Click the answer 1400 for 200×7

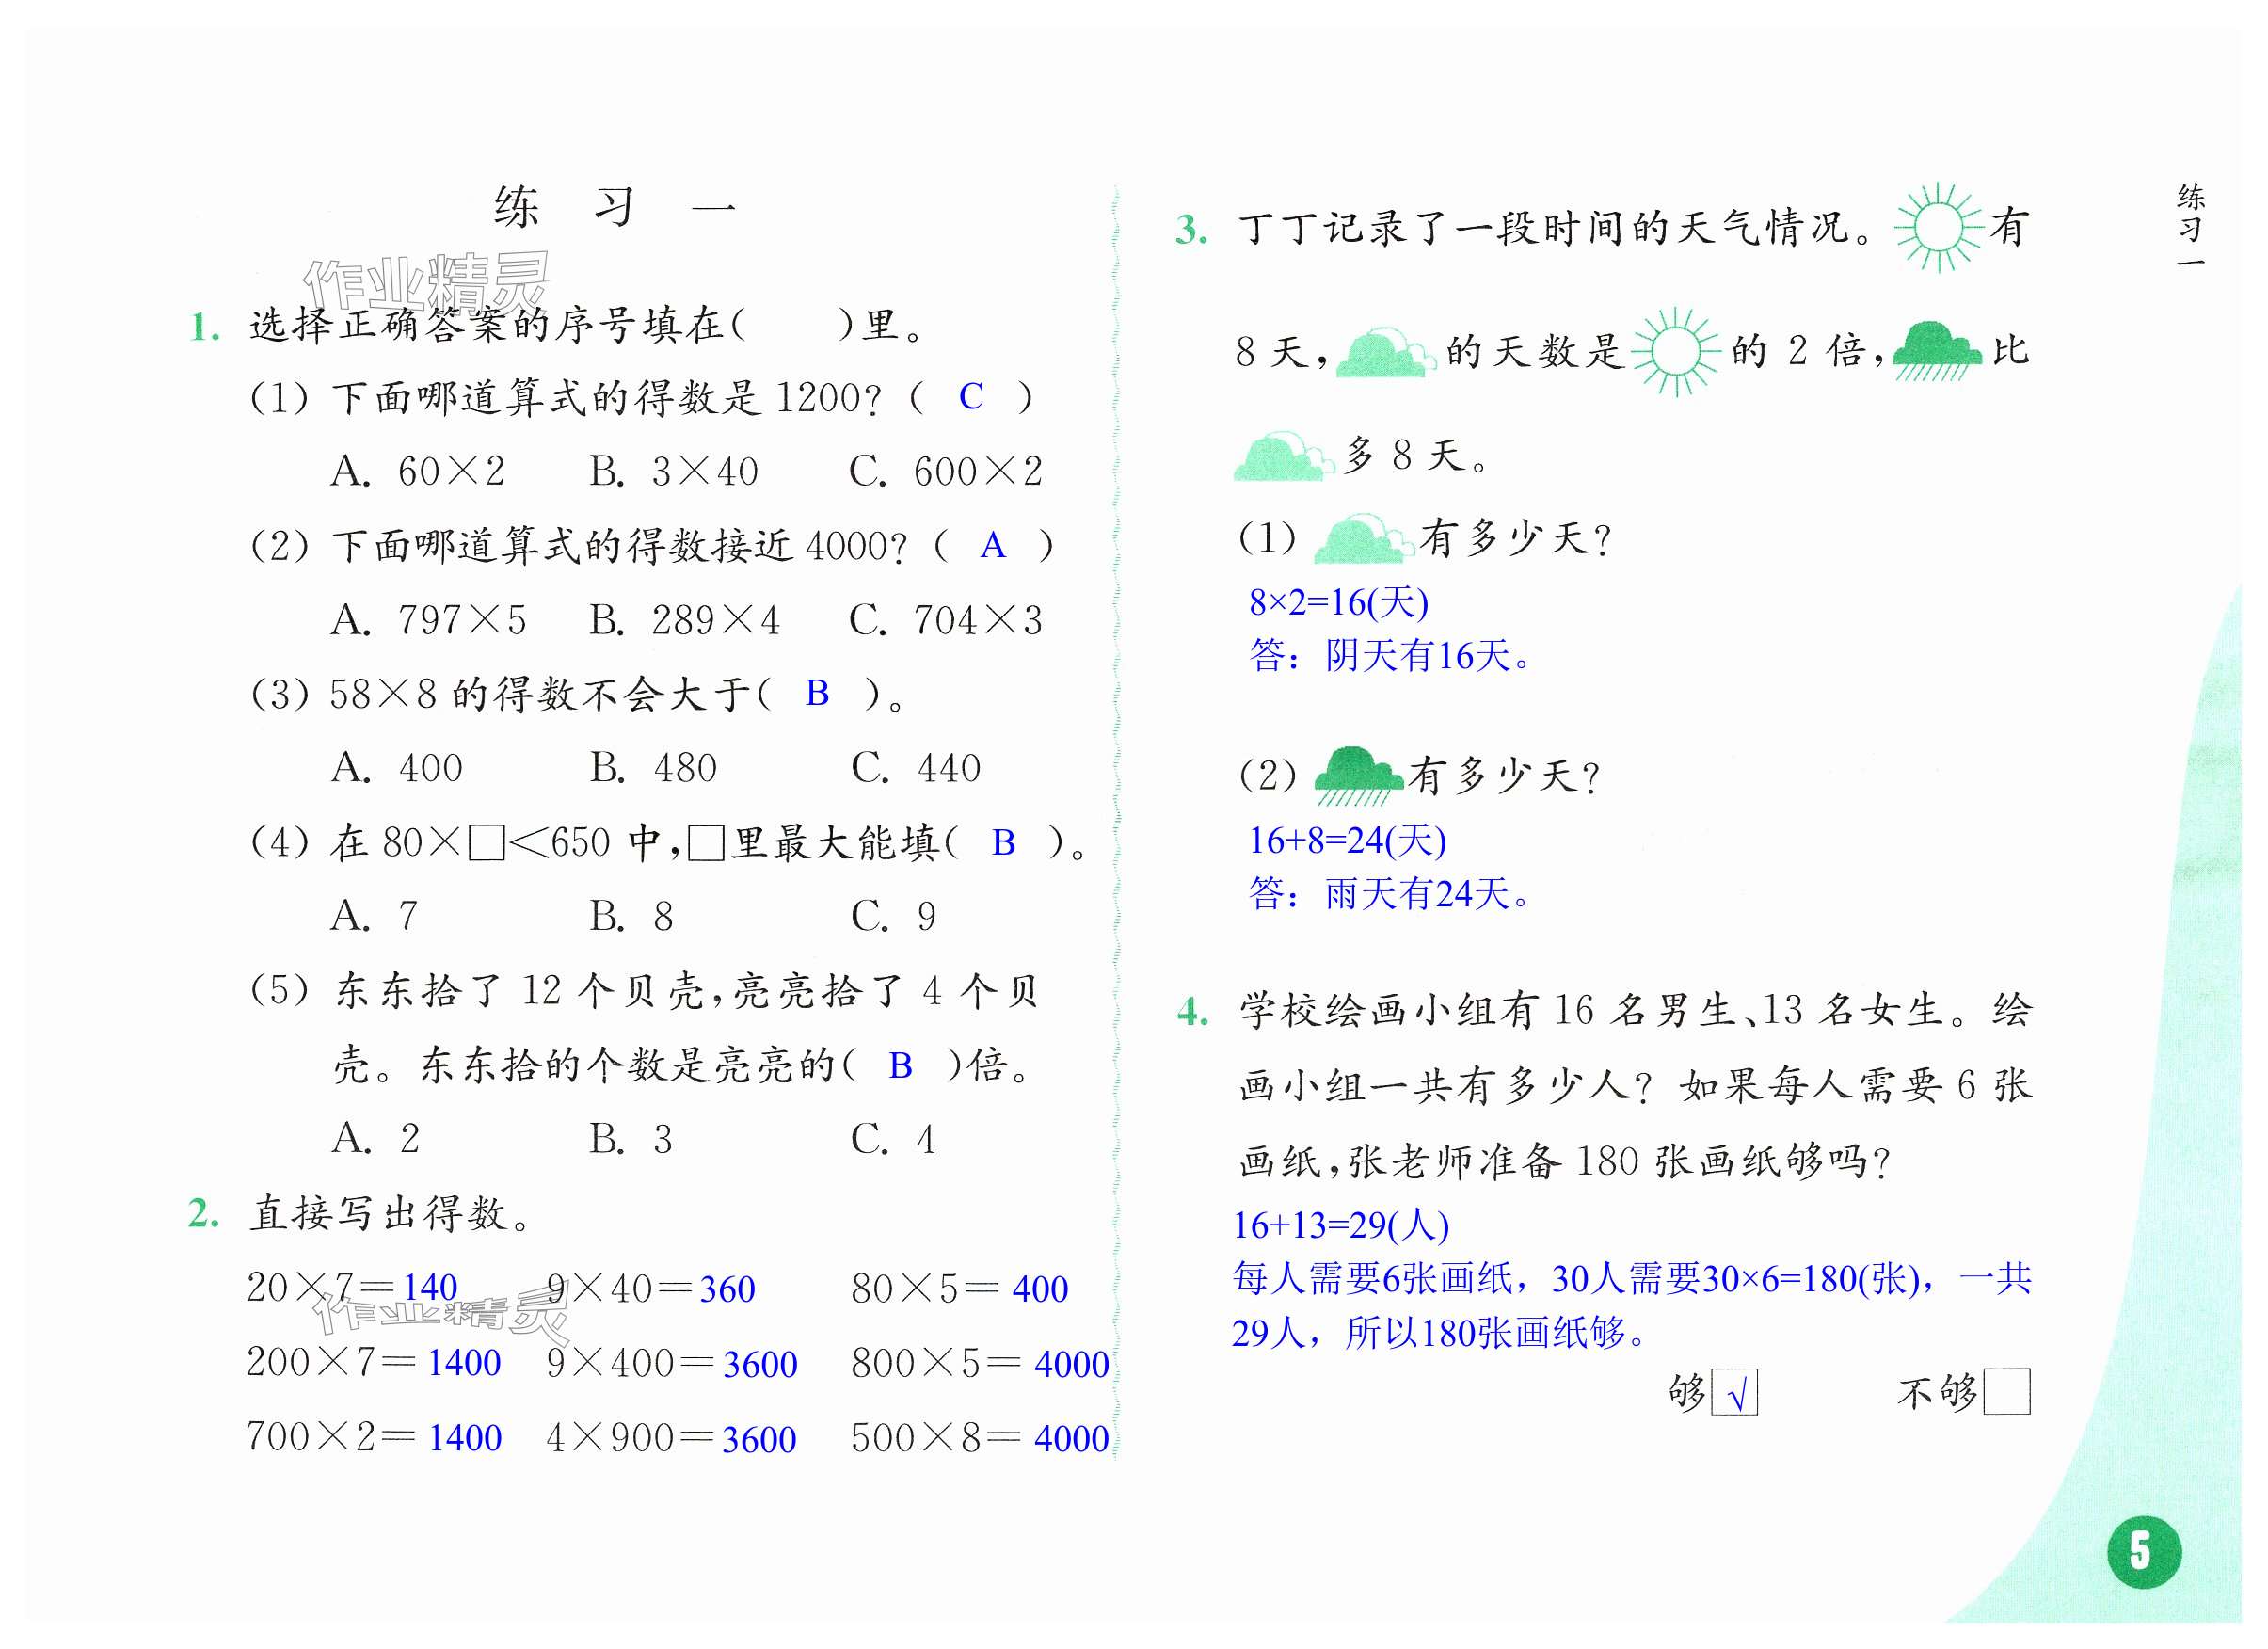click(x=464, y=1364)
